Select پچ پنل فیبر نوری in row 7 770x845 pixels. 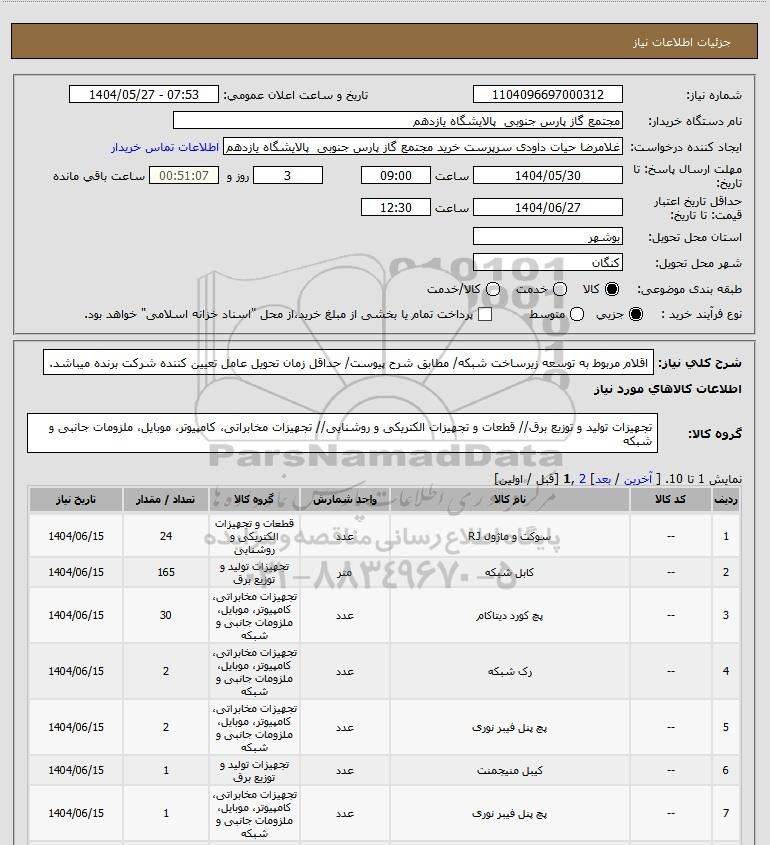[x=510, y=813]
